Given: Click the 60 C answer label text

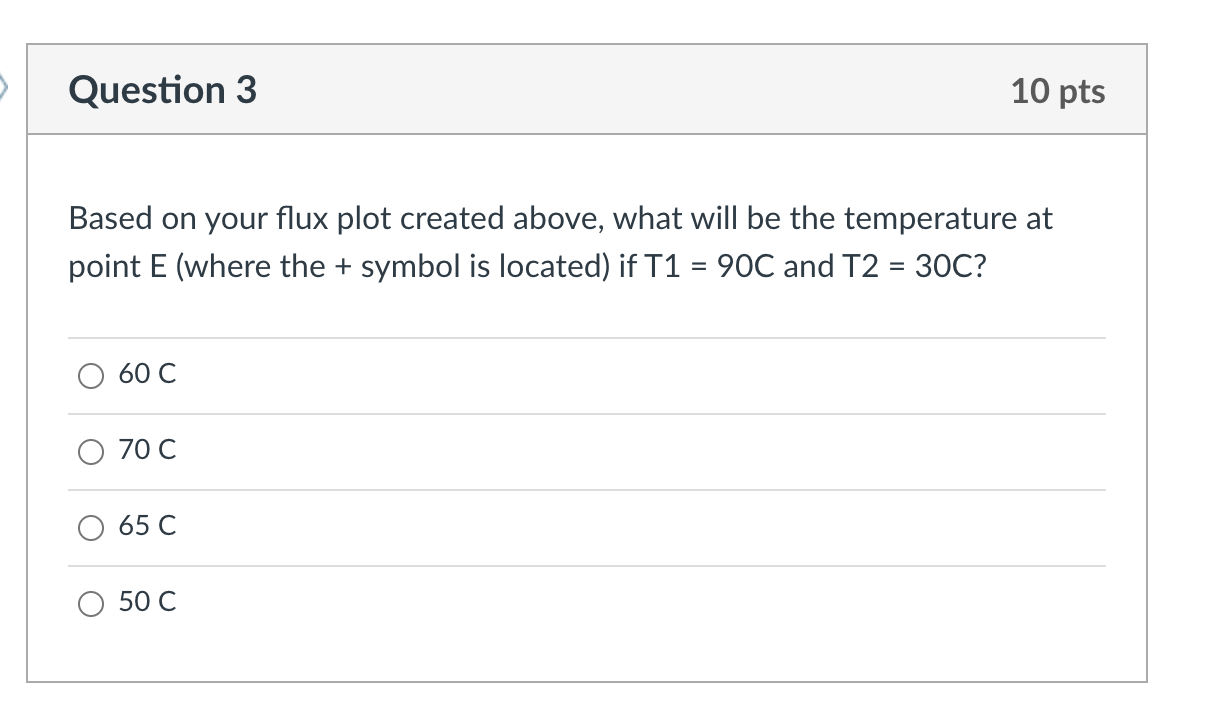Looking at the screenshot, I should [146, 375].
